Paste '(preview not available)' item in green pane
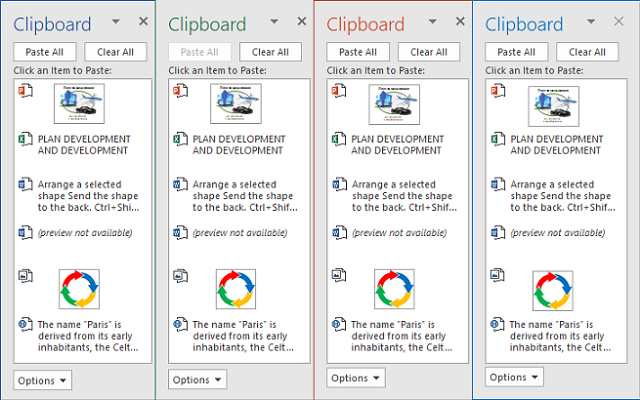 (240, 233)
